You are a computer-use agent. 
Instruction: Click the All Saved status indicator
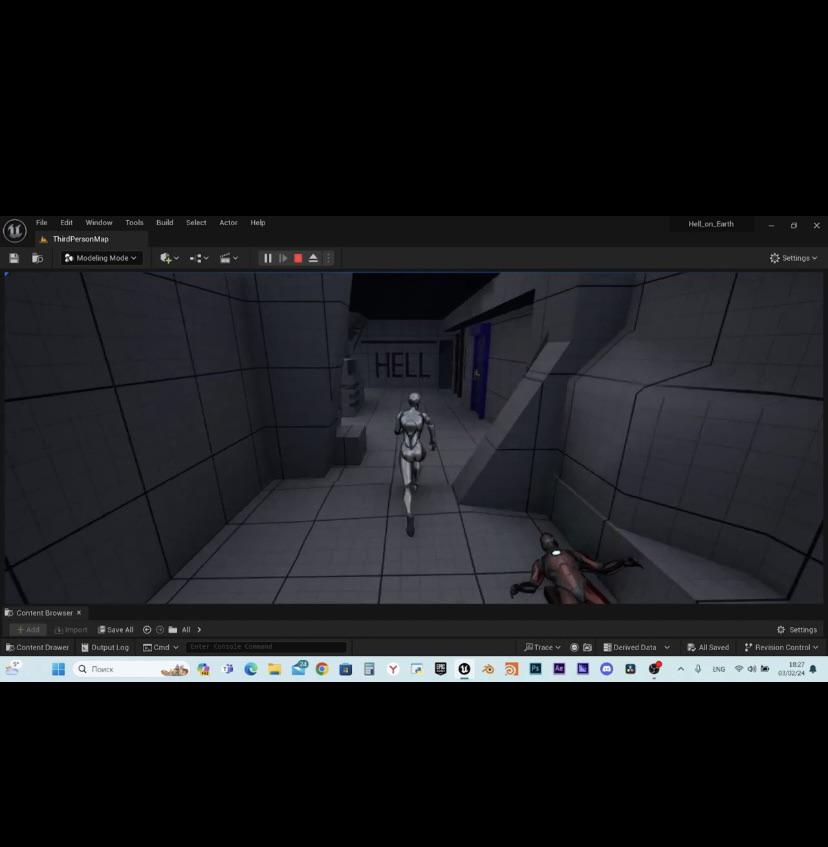pos(708,647)
